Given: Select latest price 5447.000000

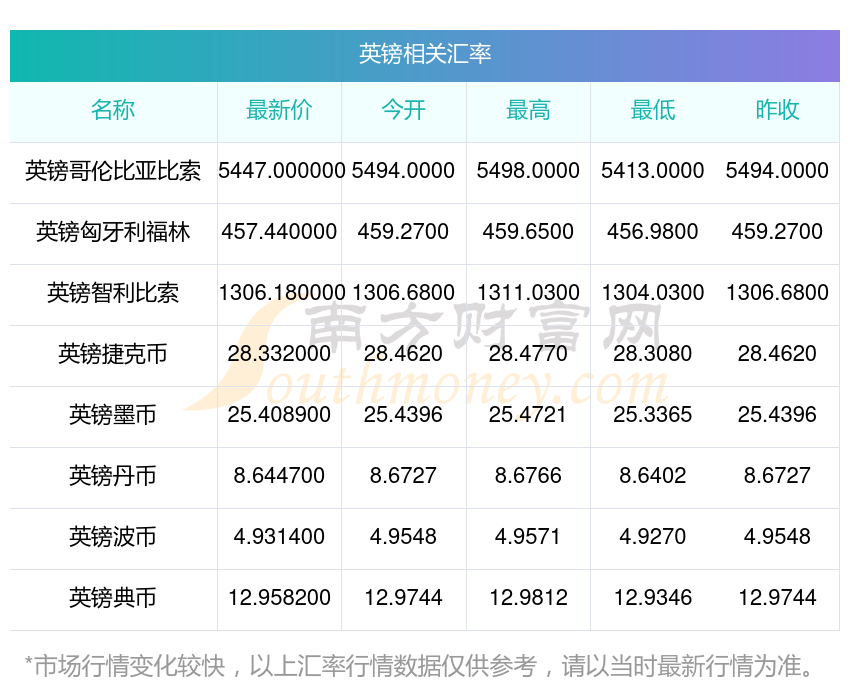Looking at the screenshot, I should point(281,171).
